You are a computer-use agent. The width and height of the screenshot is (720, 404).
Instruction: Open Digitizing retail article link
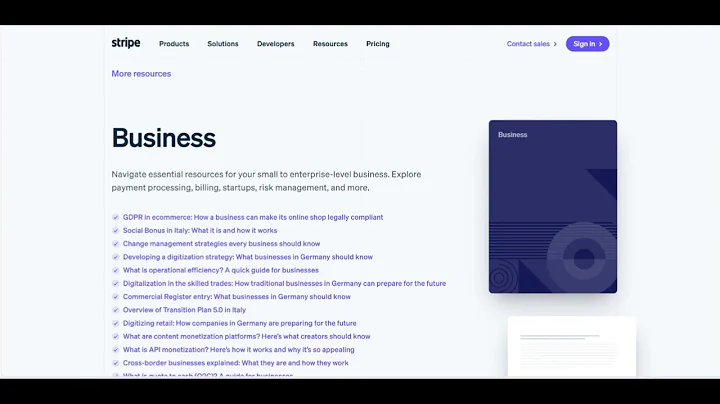[x=239, y=323]
